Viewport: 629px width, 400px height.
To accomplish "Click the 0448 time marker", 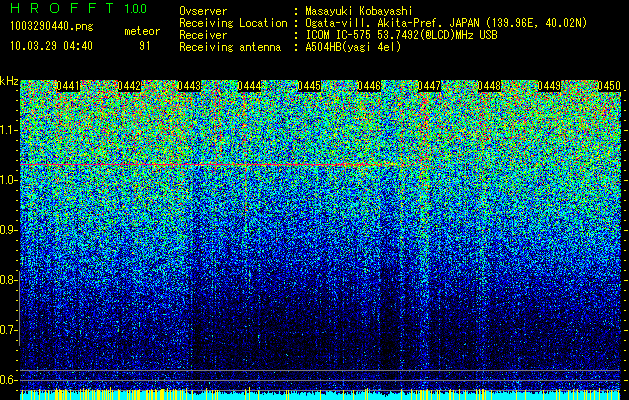I will [x=489, y=86].
